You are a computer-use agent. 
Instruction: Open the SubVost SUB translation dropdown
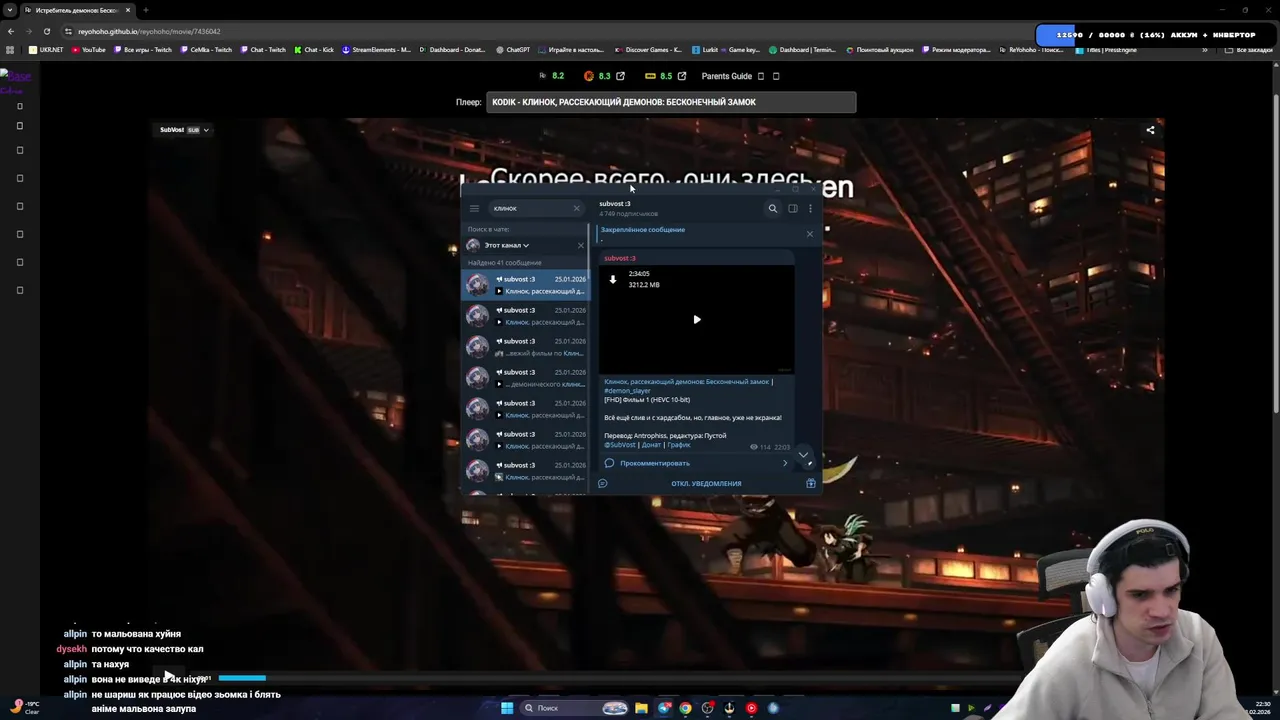pos(185,130)
